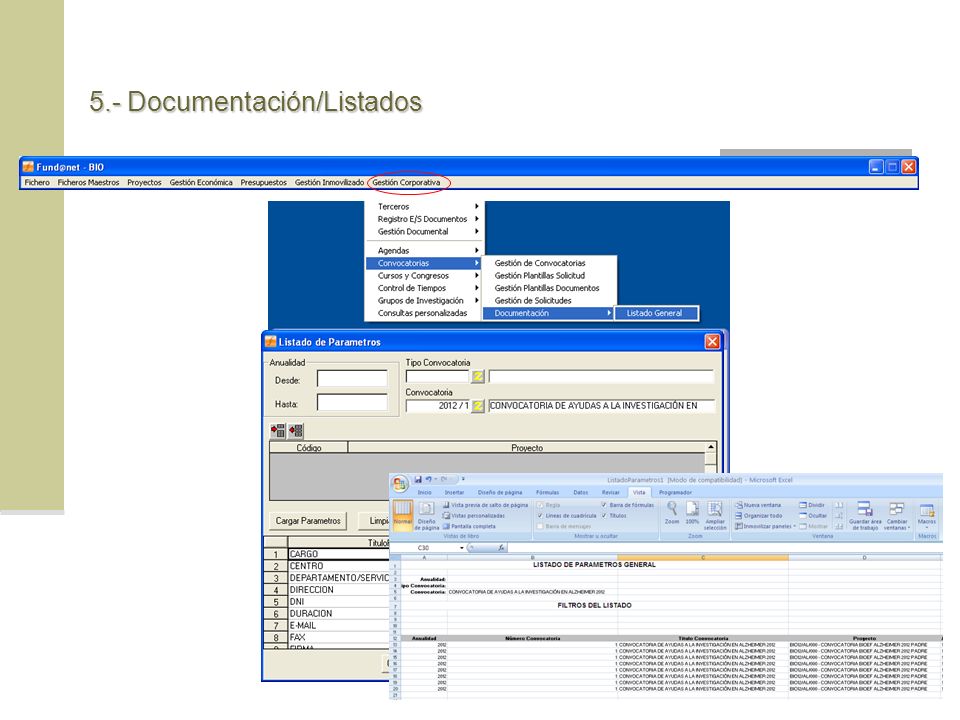Open the Gestión Corporativa menu
Image resolution: width=960 pixels, height=720 pixels.
pyautogui.click(x=406, y=182)
